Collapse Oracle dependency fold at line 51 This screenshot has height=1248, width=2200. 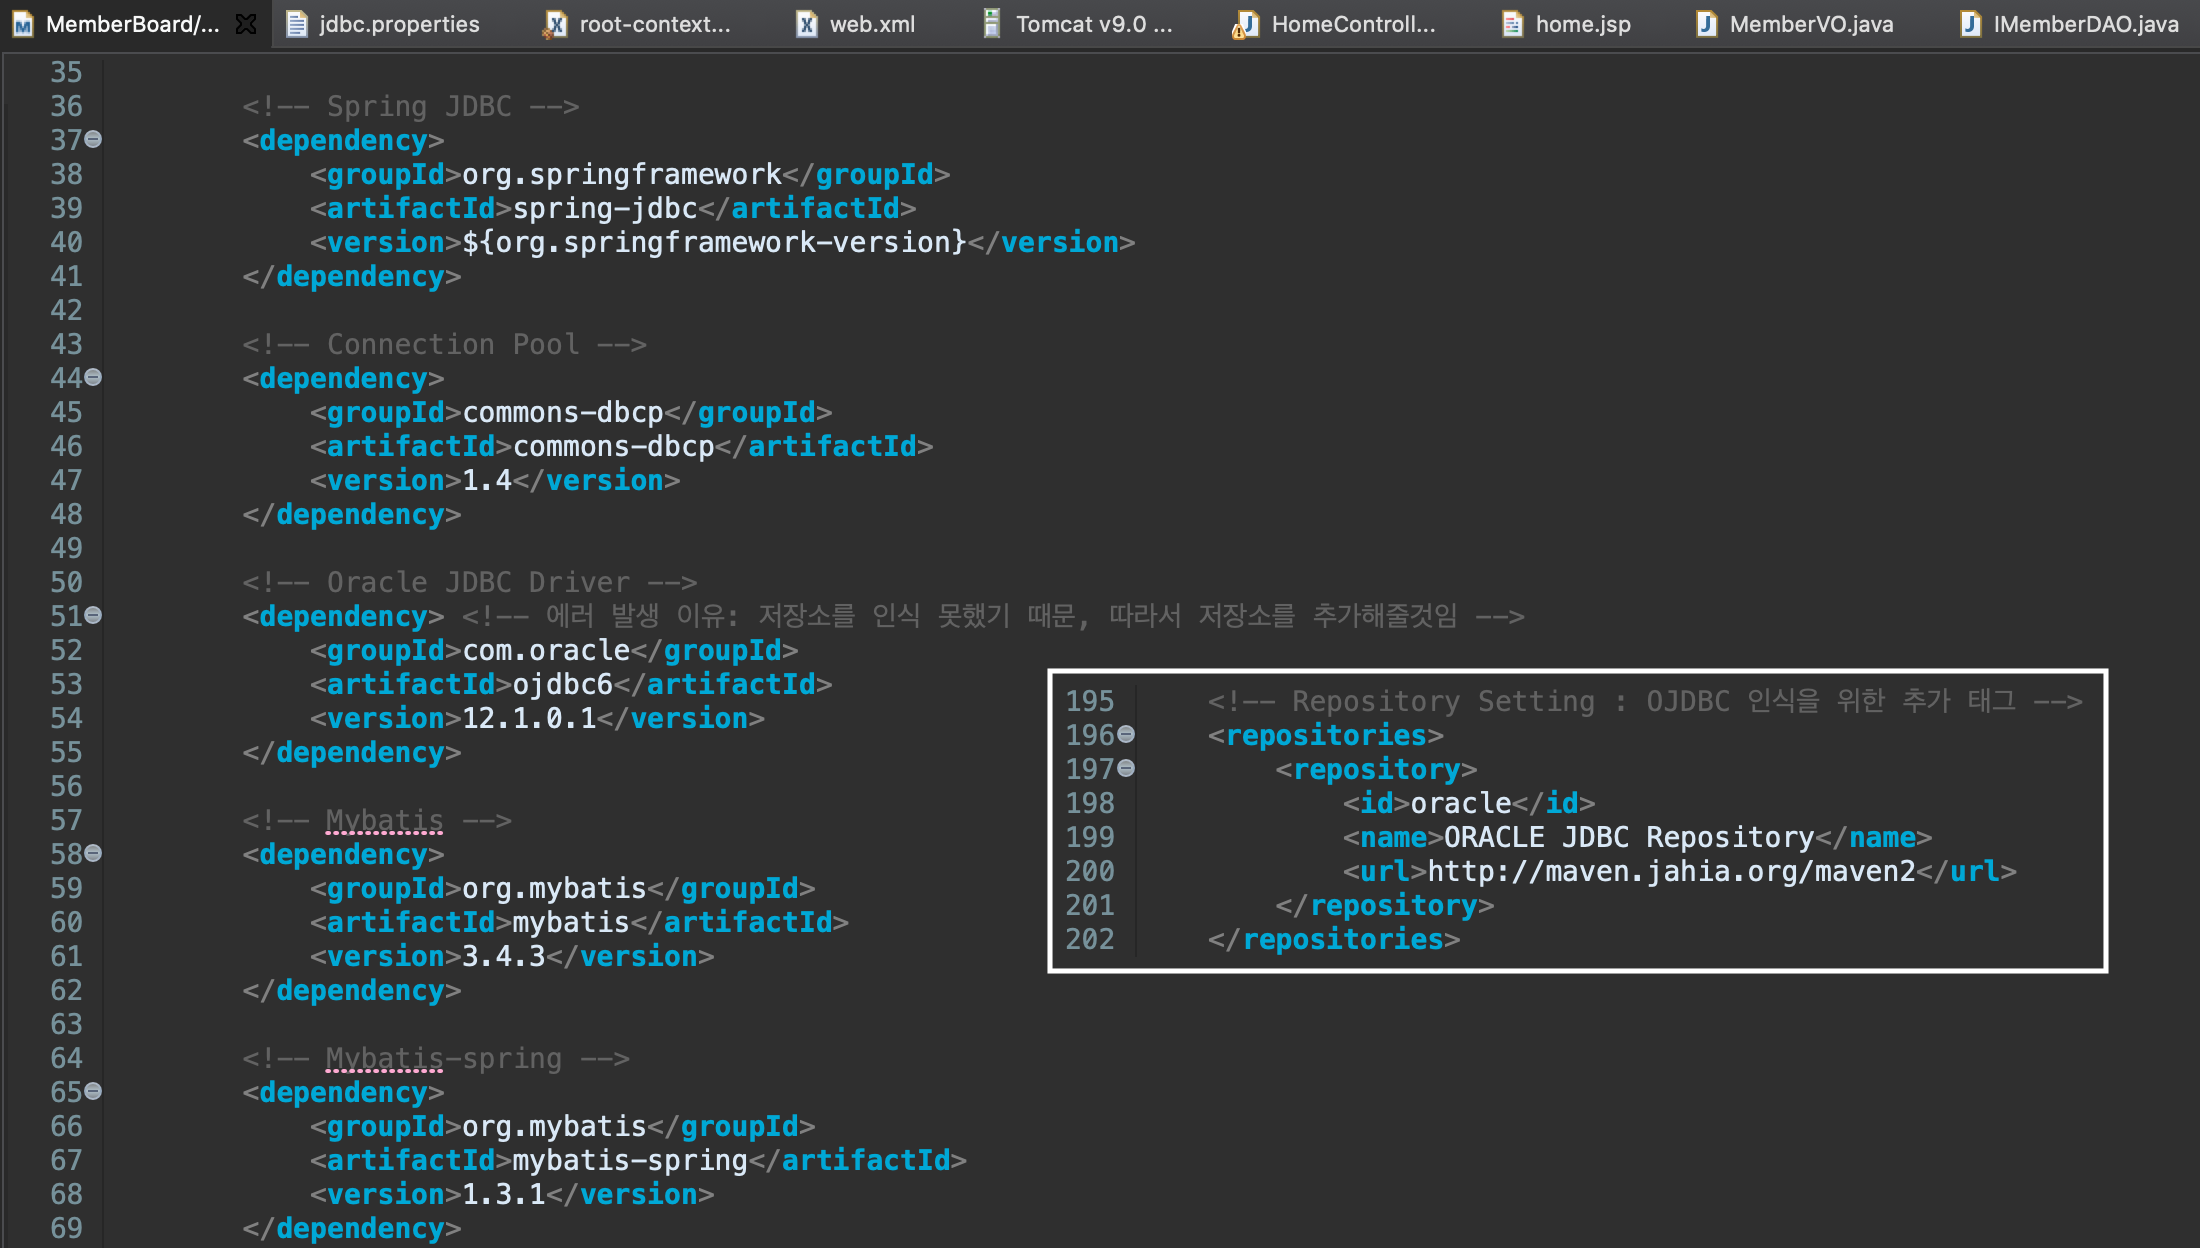[93, 615]
